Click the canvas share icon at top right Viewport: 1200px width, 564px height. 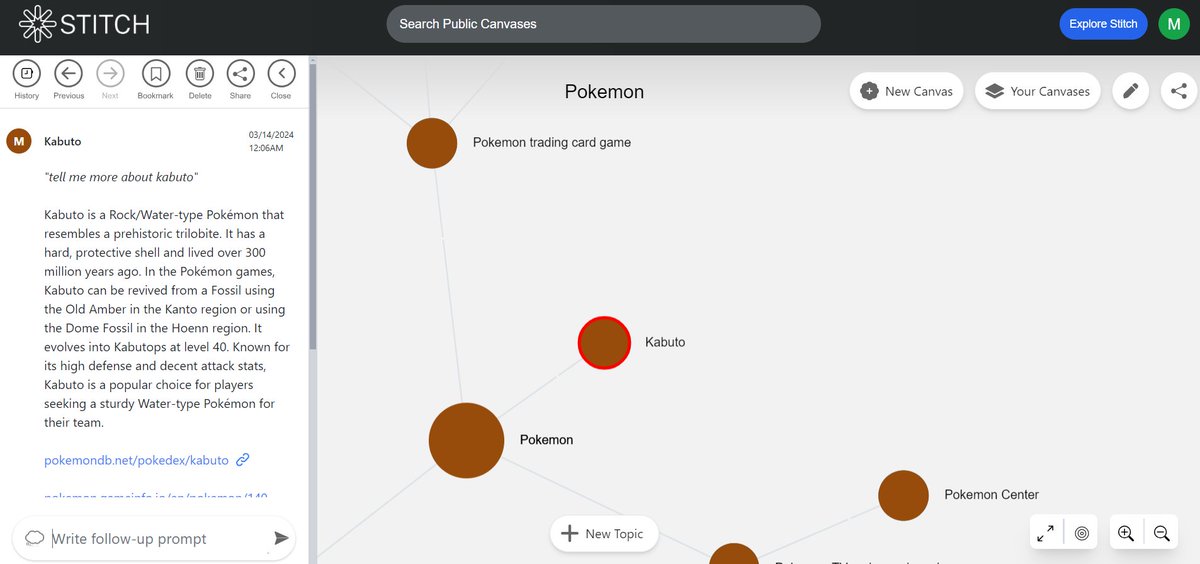click(x=1179, y=91)
